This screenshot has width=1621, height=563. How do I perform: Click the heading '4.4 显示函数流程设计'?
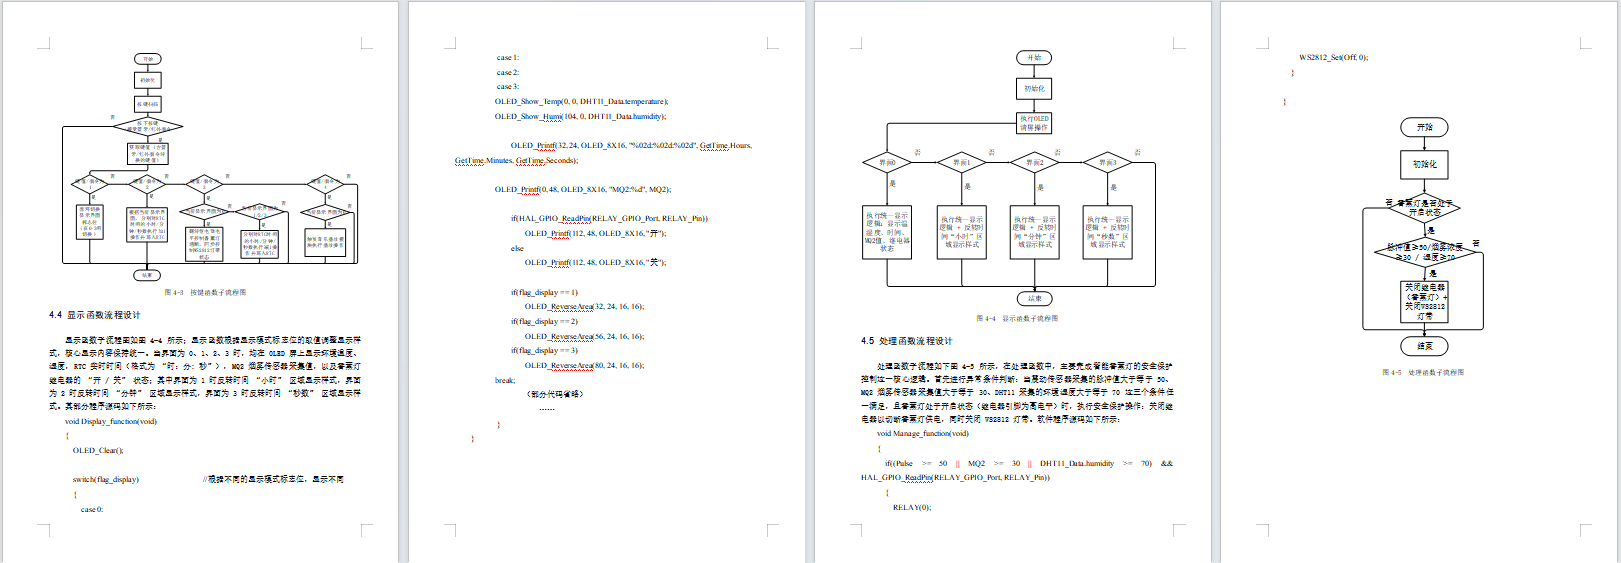pos(95,315)
